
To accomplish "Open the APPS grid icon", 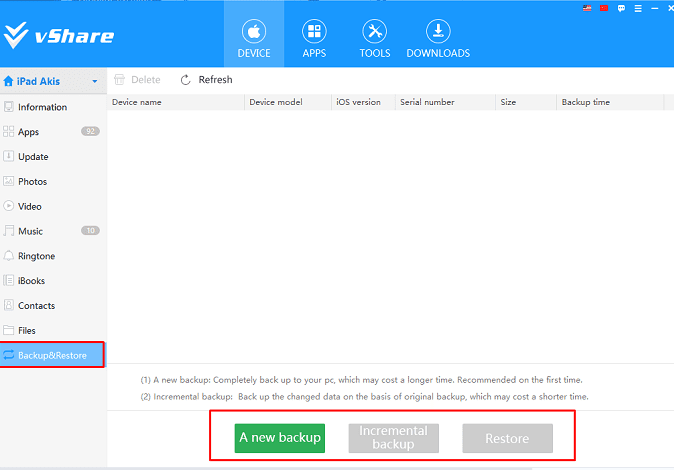I will click(314, 31).
